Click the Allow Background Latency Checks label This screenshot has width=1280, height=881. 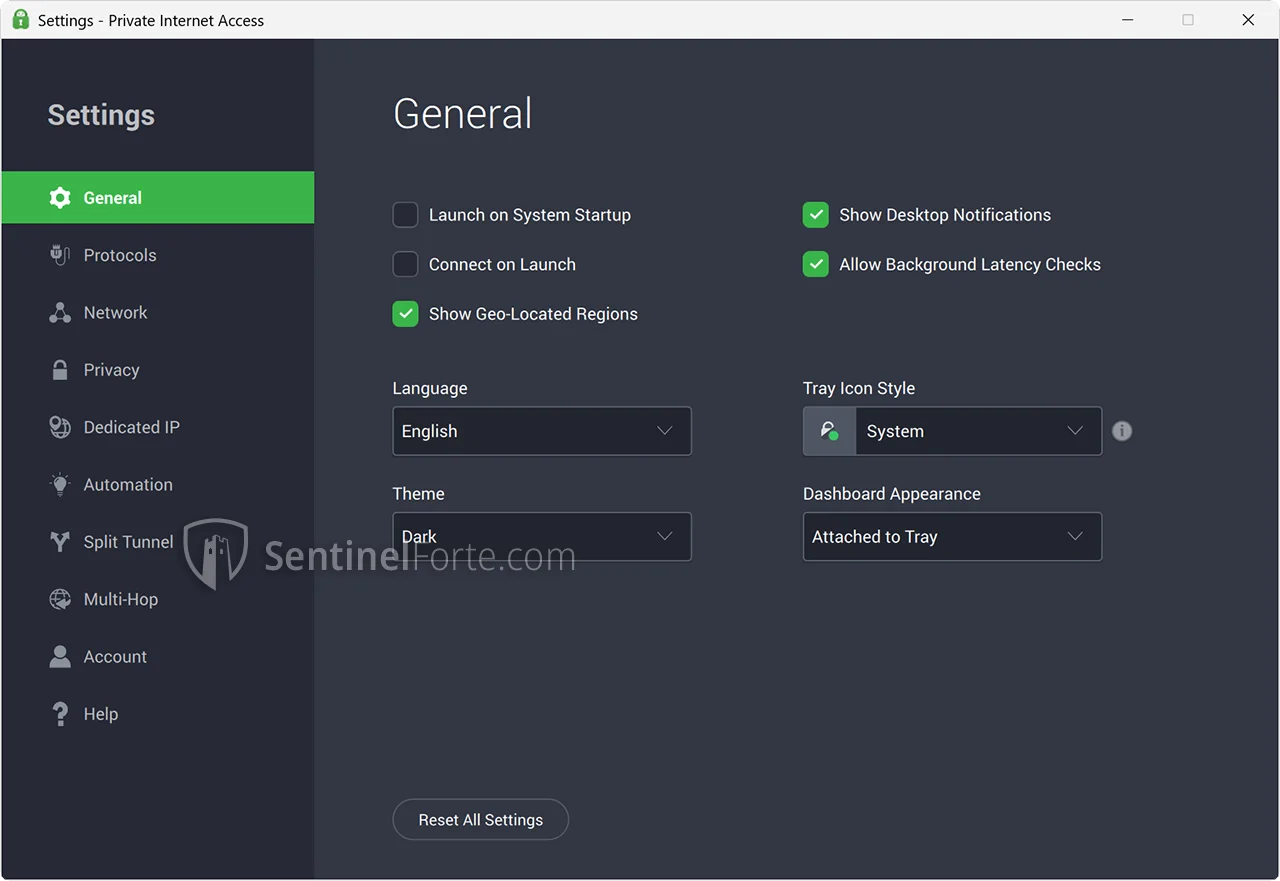click(970, 264)
